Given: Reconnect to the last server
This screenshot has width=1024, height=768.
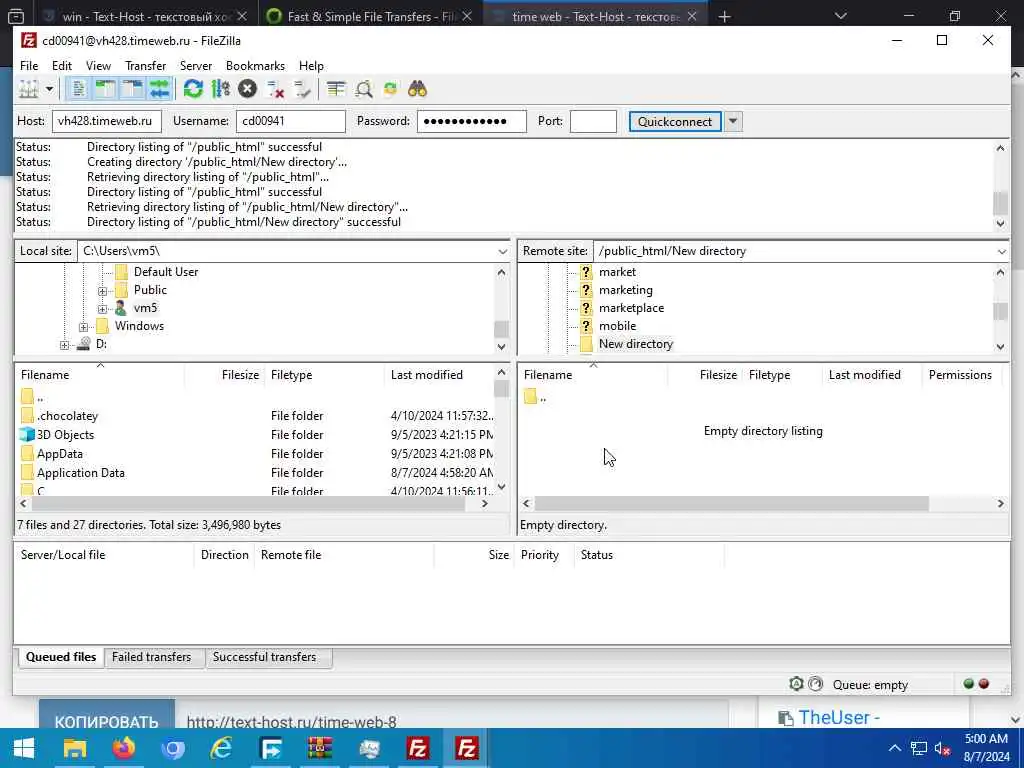Looking at the screenshot, I should pos(302,89).
